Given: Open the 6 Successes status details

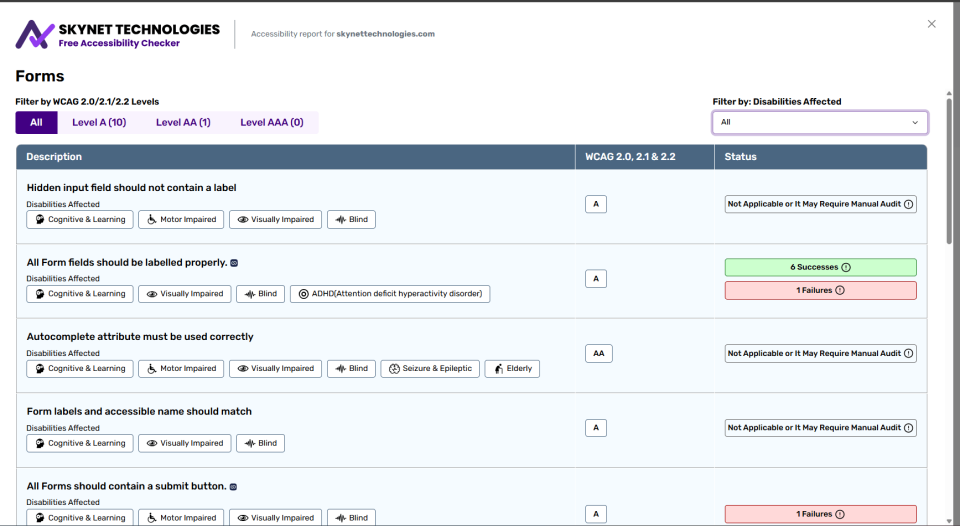Looking at the screenshot, I should click(820, 268).
